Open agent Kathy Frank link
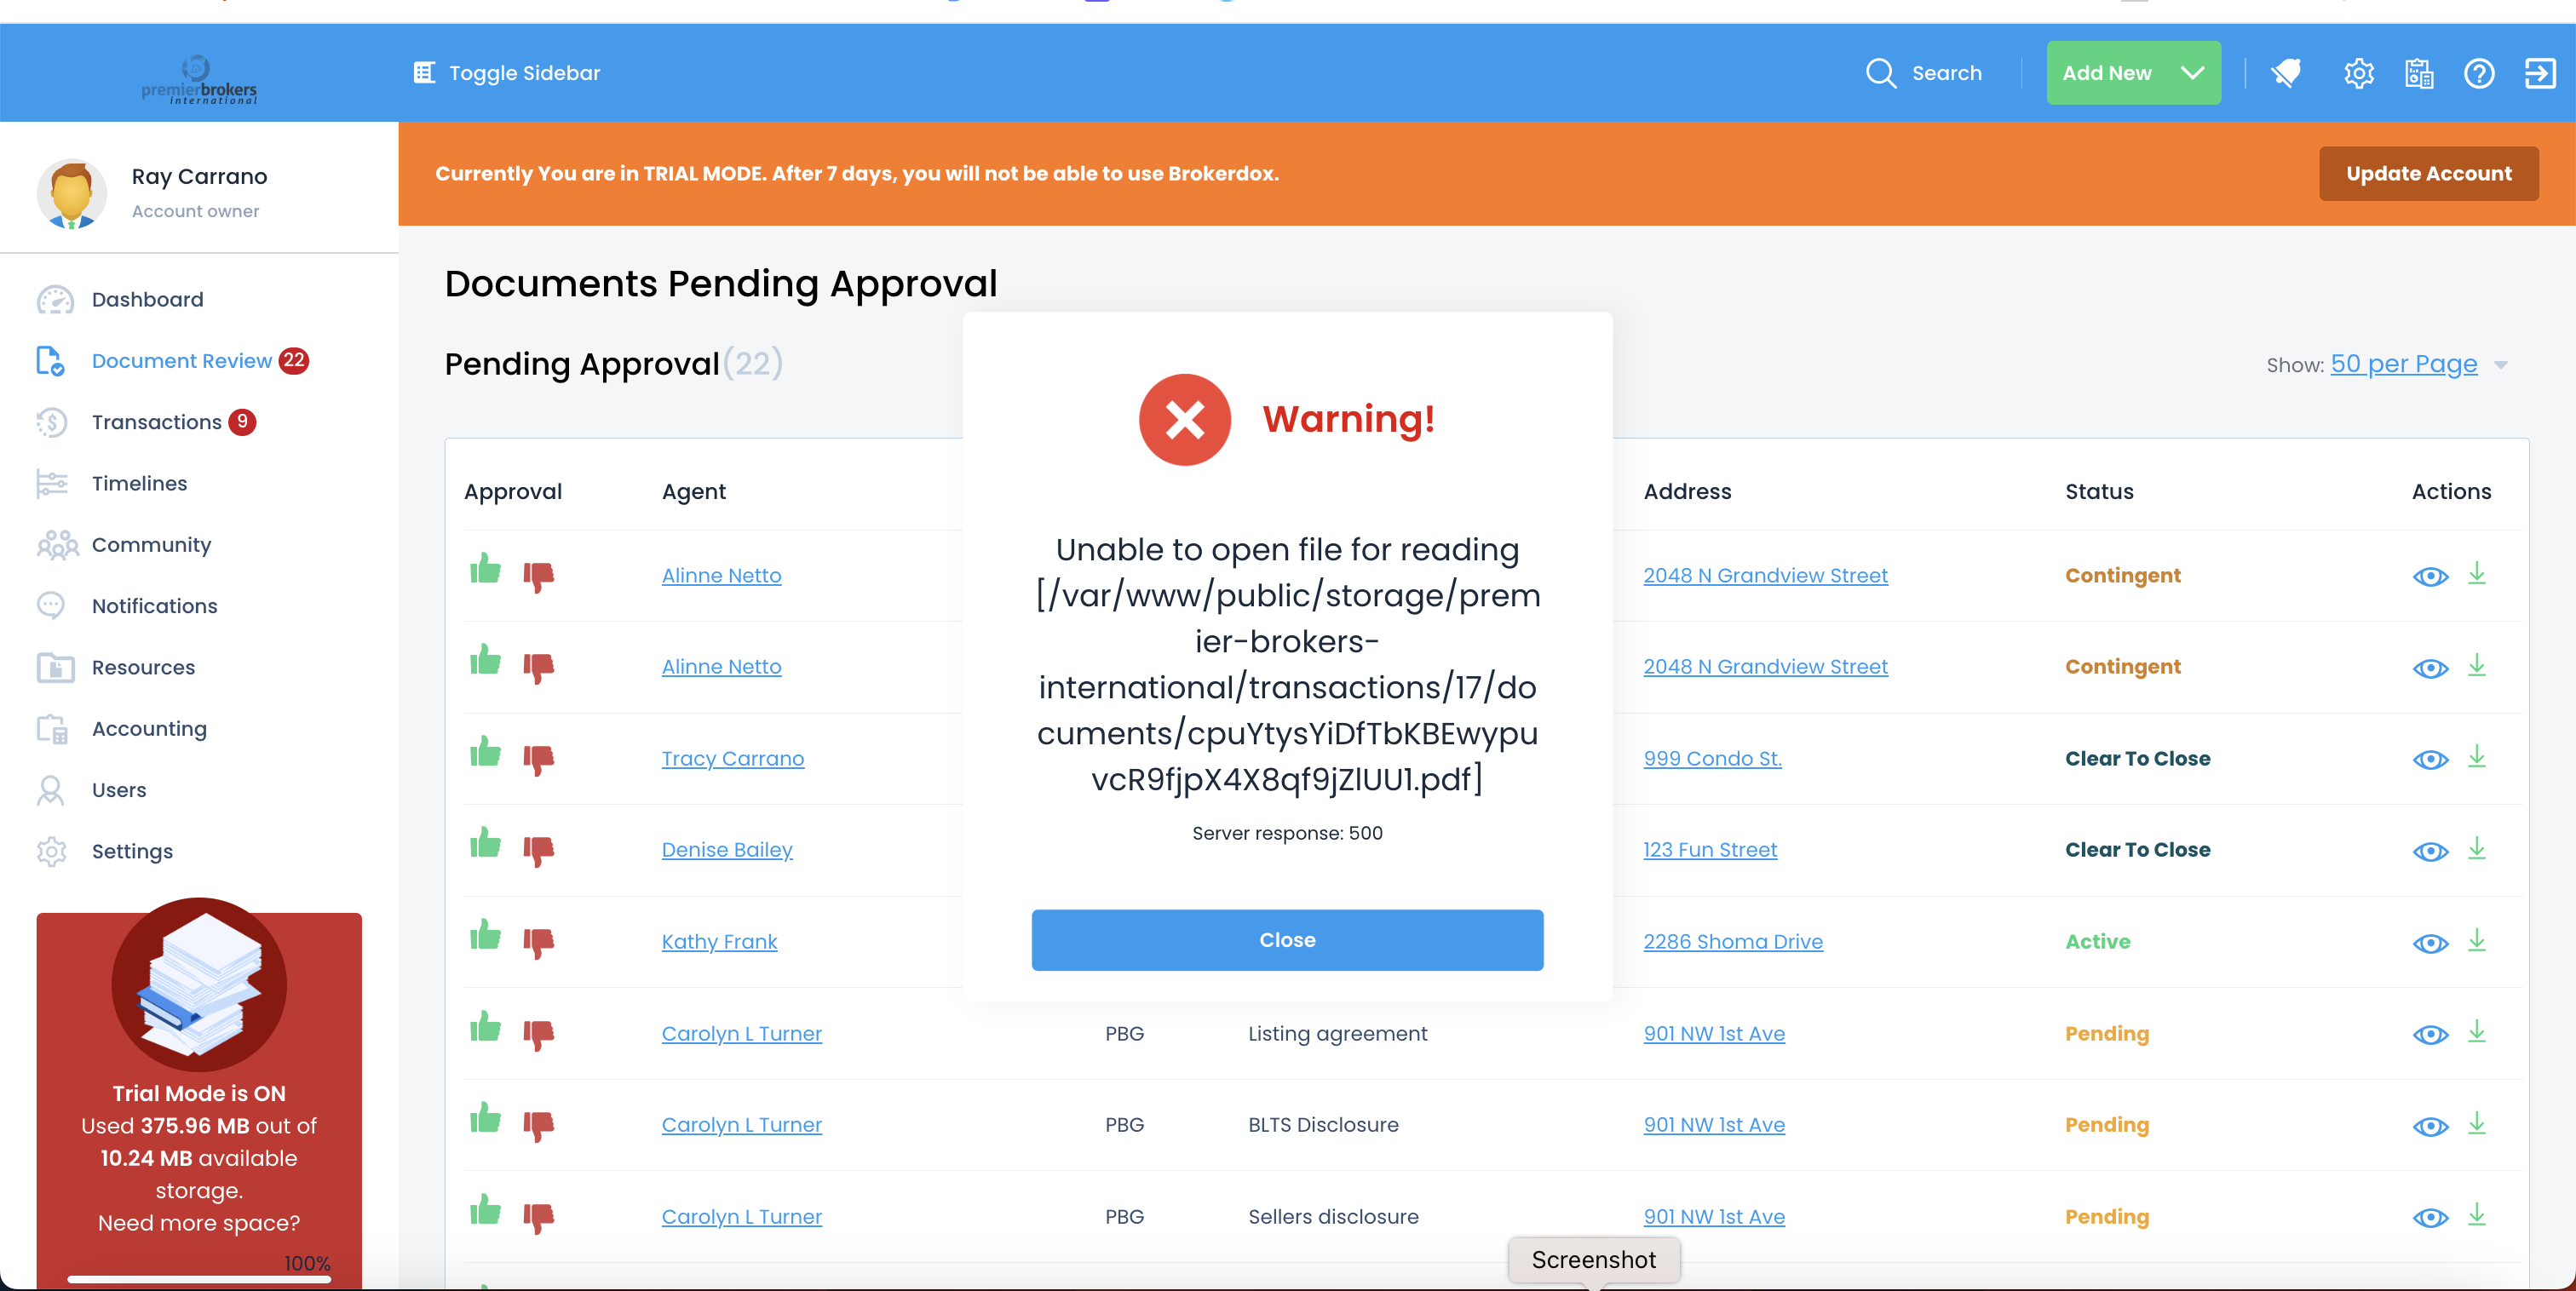Image resolution: width=2576 pixels, height=1291 pixels. (x=719, y=942)
